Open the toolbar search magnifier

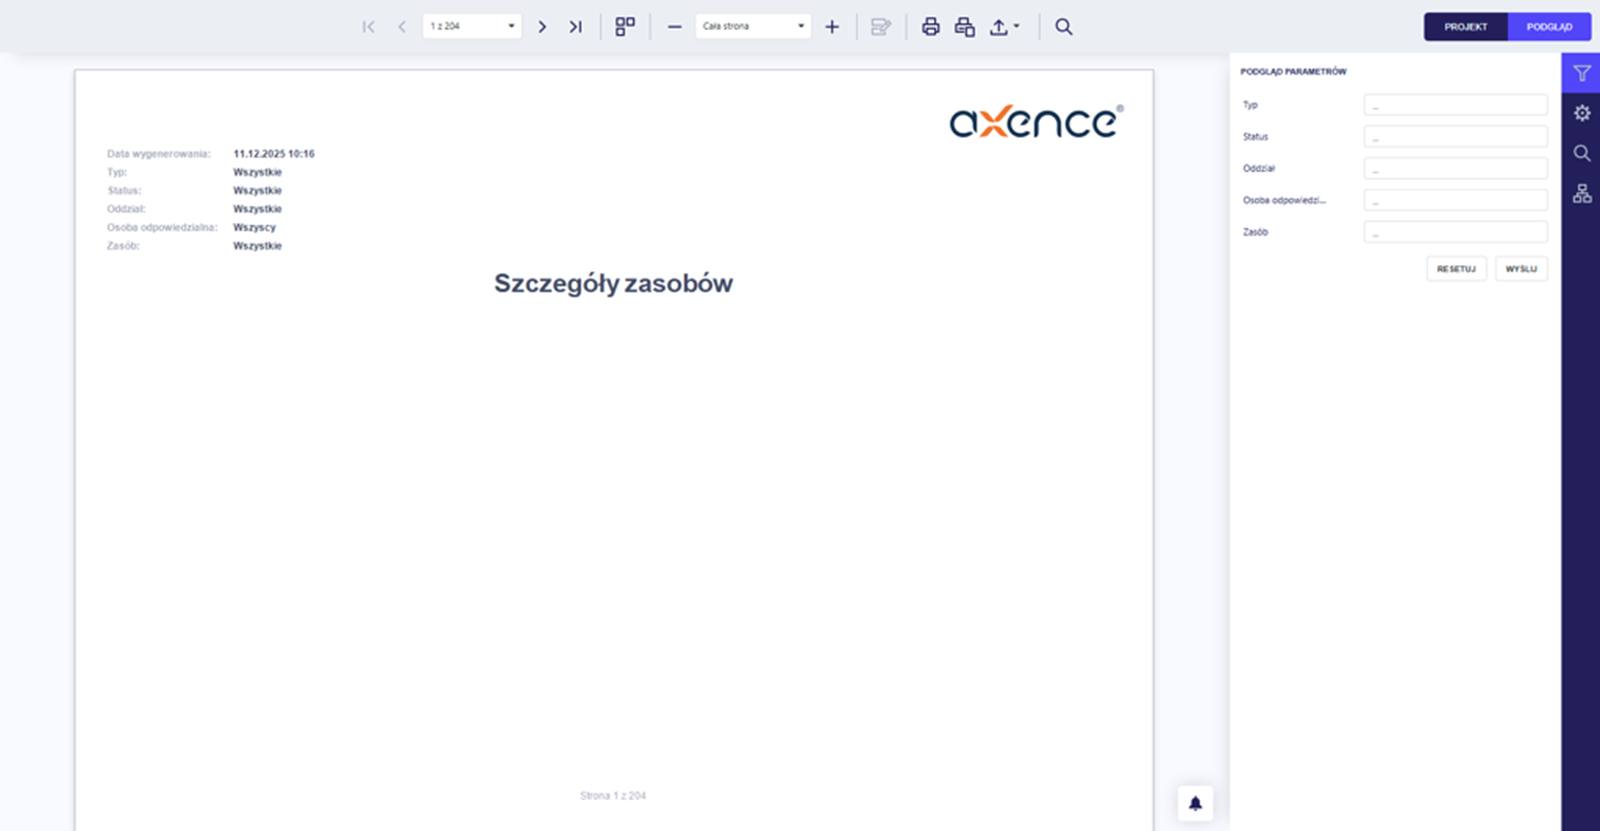pyautogui.click(x=1064, y=27)
